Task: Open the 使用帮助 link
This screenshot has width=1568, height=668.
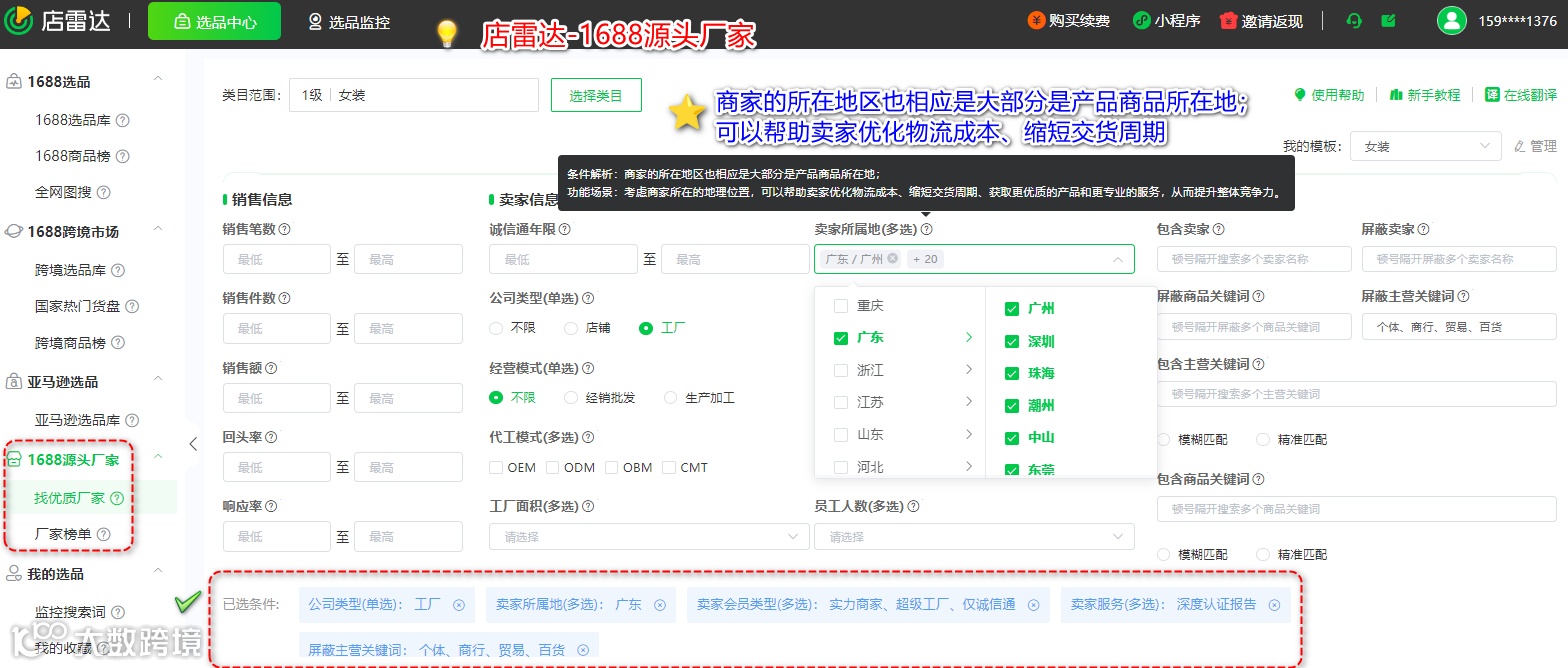Action: [x=1329, y=95]
